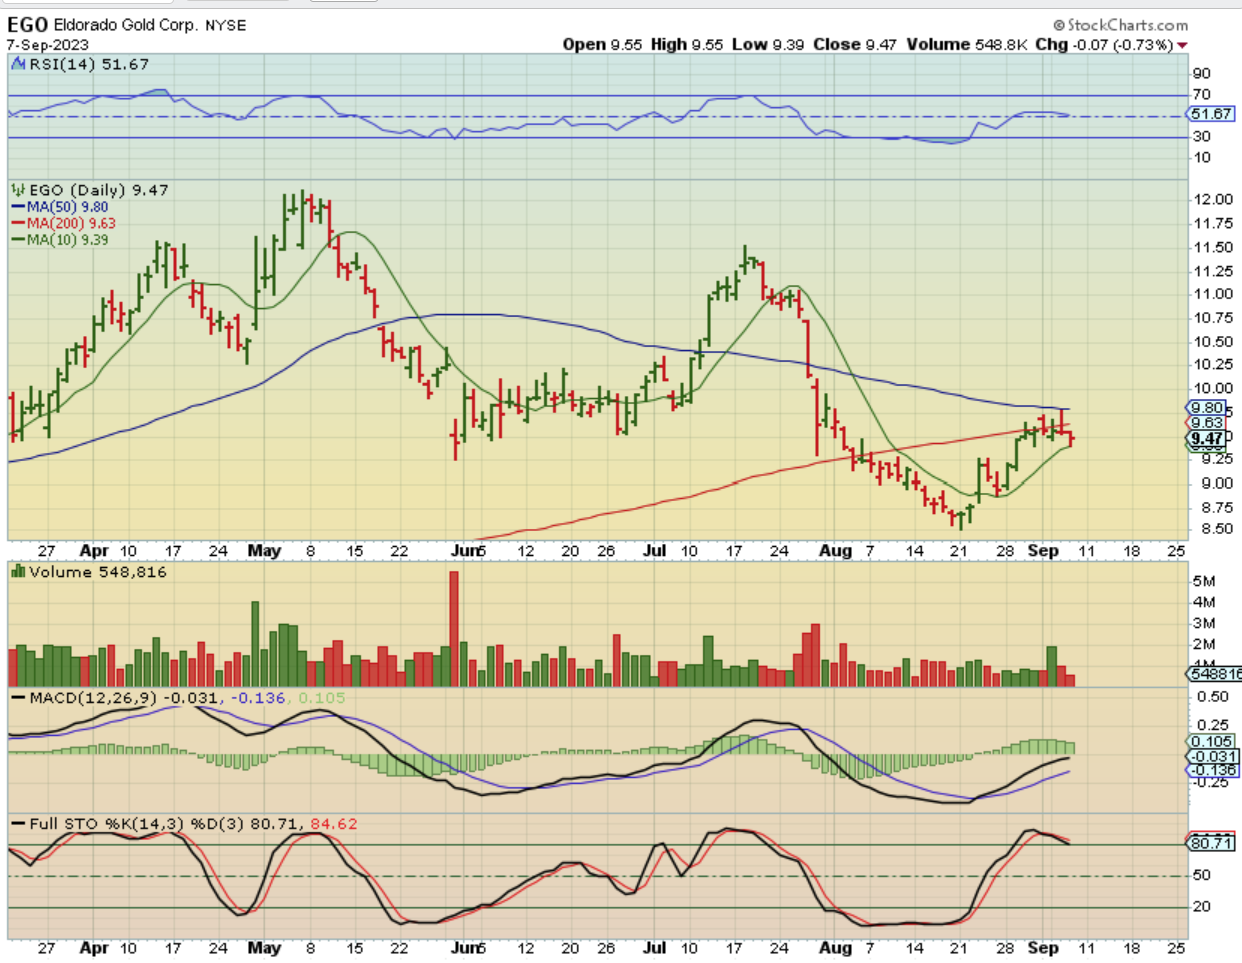Click the Apr label on bottom date axis
The image size is (1242, 963).
(x=94, y=948)
